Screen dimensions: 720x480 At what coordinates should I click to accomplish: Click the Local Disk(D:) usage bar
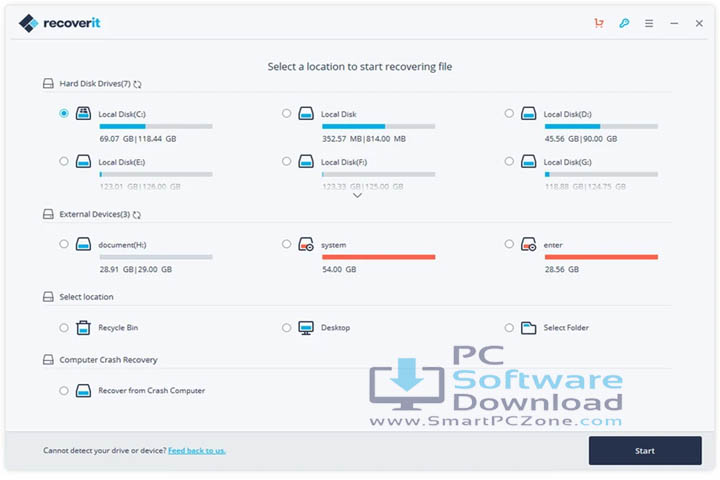coord(601,126)
